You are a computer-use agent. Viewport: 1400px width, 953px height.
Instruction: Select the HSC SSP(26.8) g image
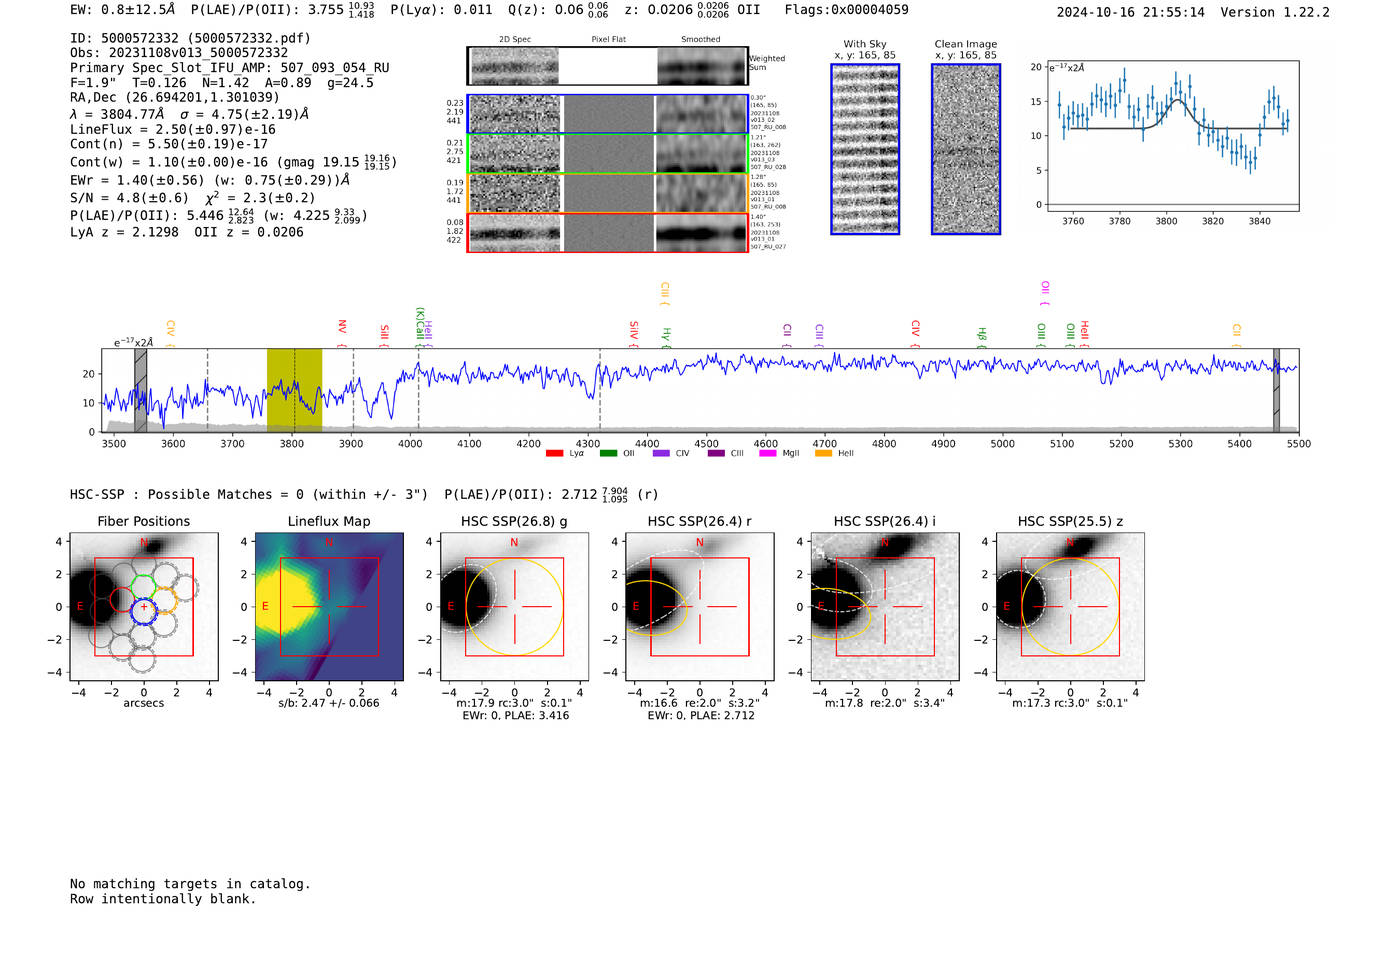[x=514, y=607]
